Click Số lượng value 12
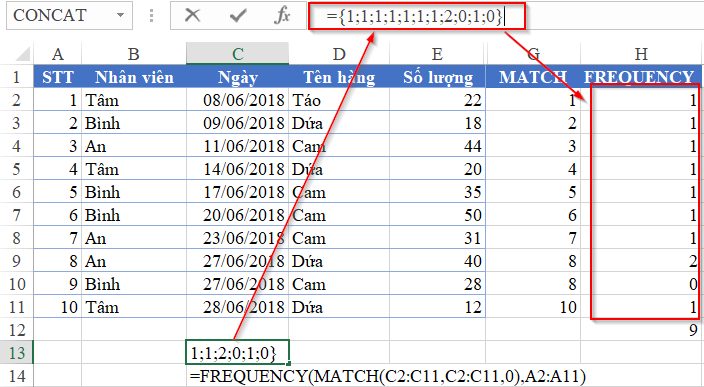 coord(437,307)
